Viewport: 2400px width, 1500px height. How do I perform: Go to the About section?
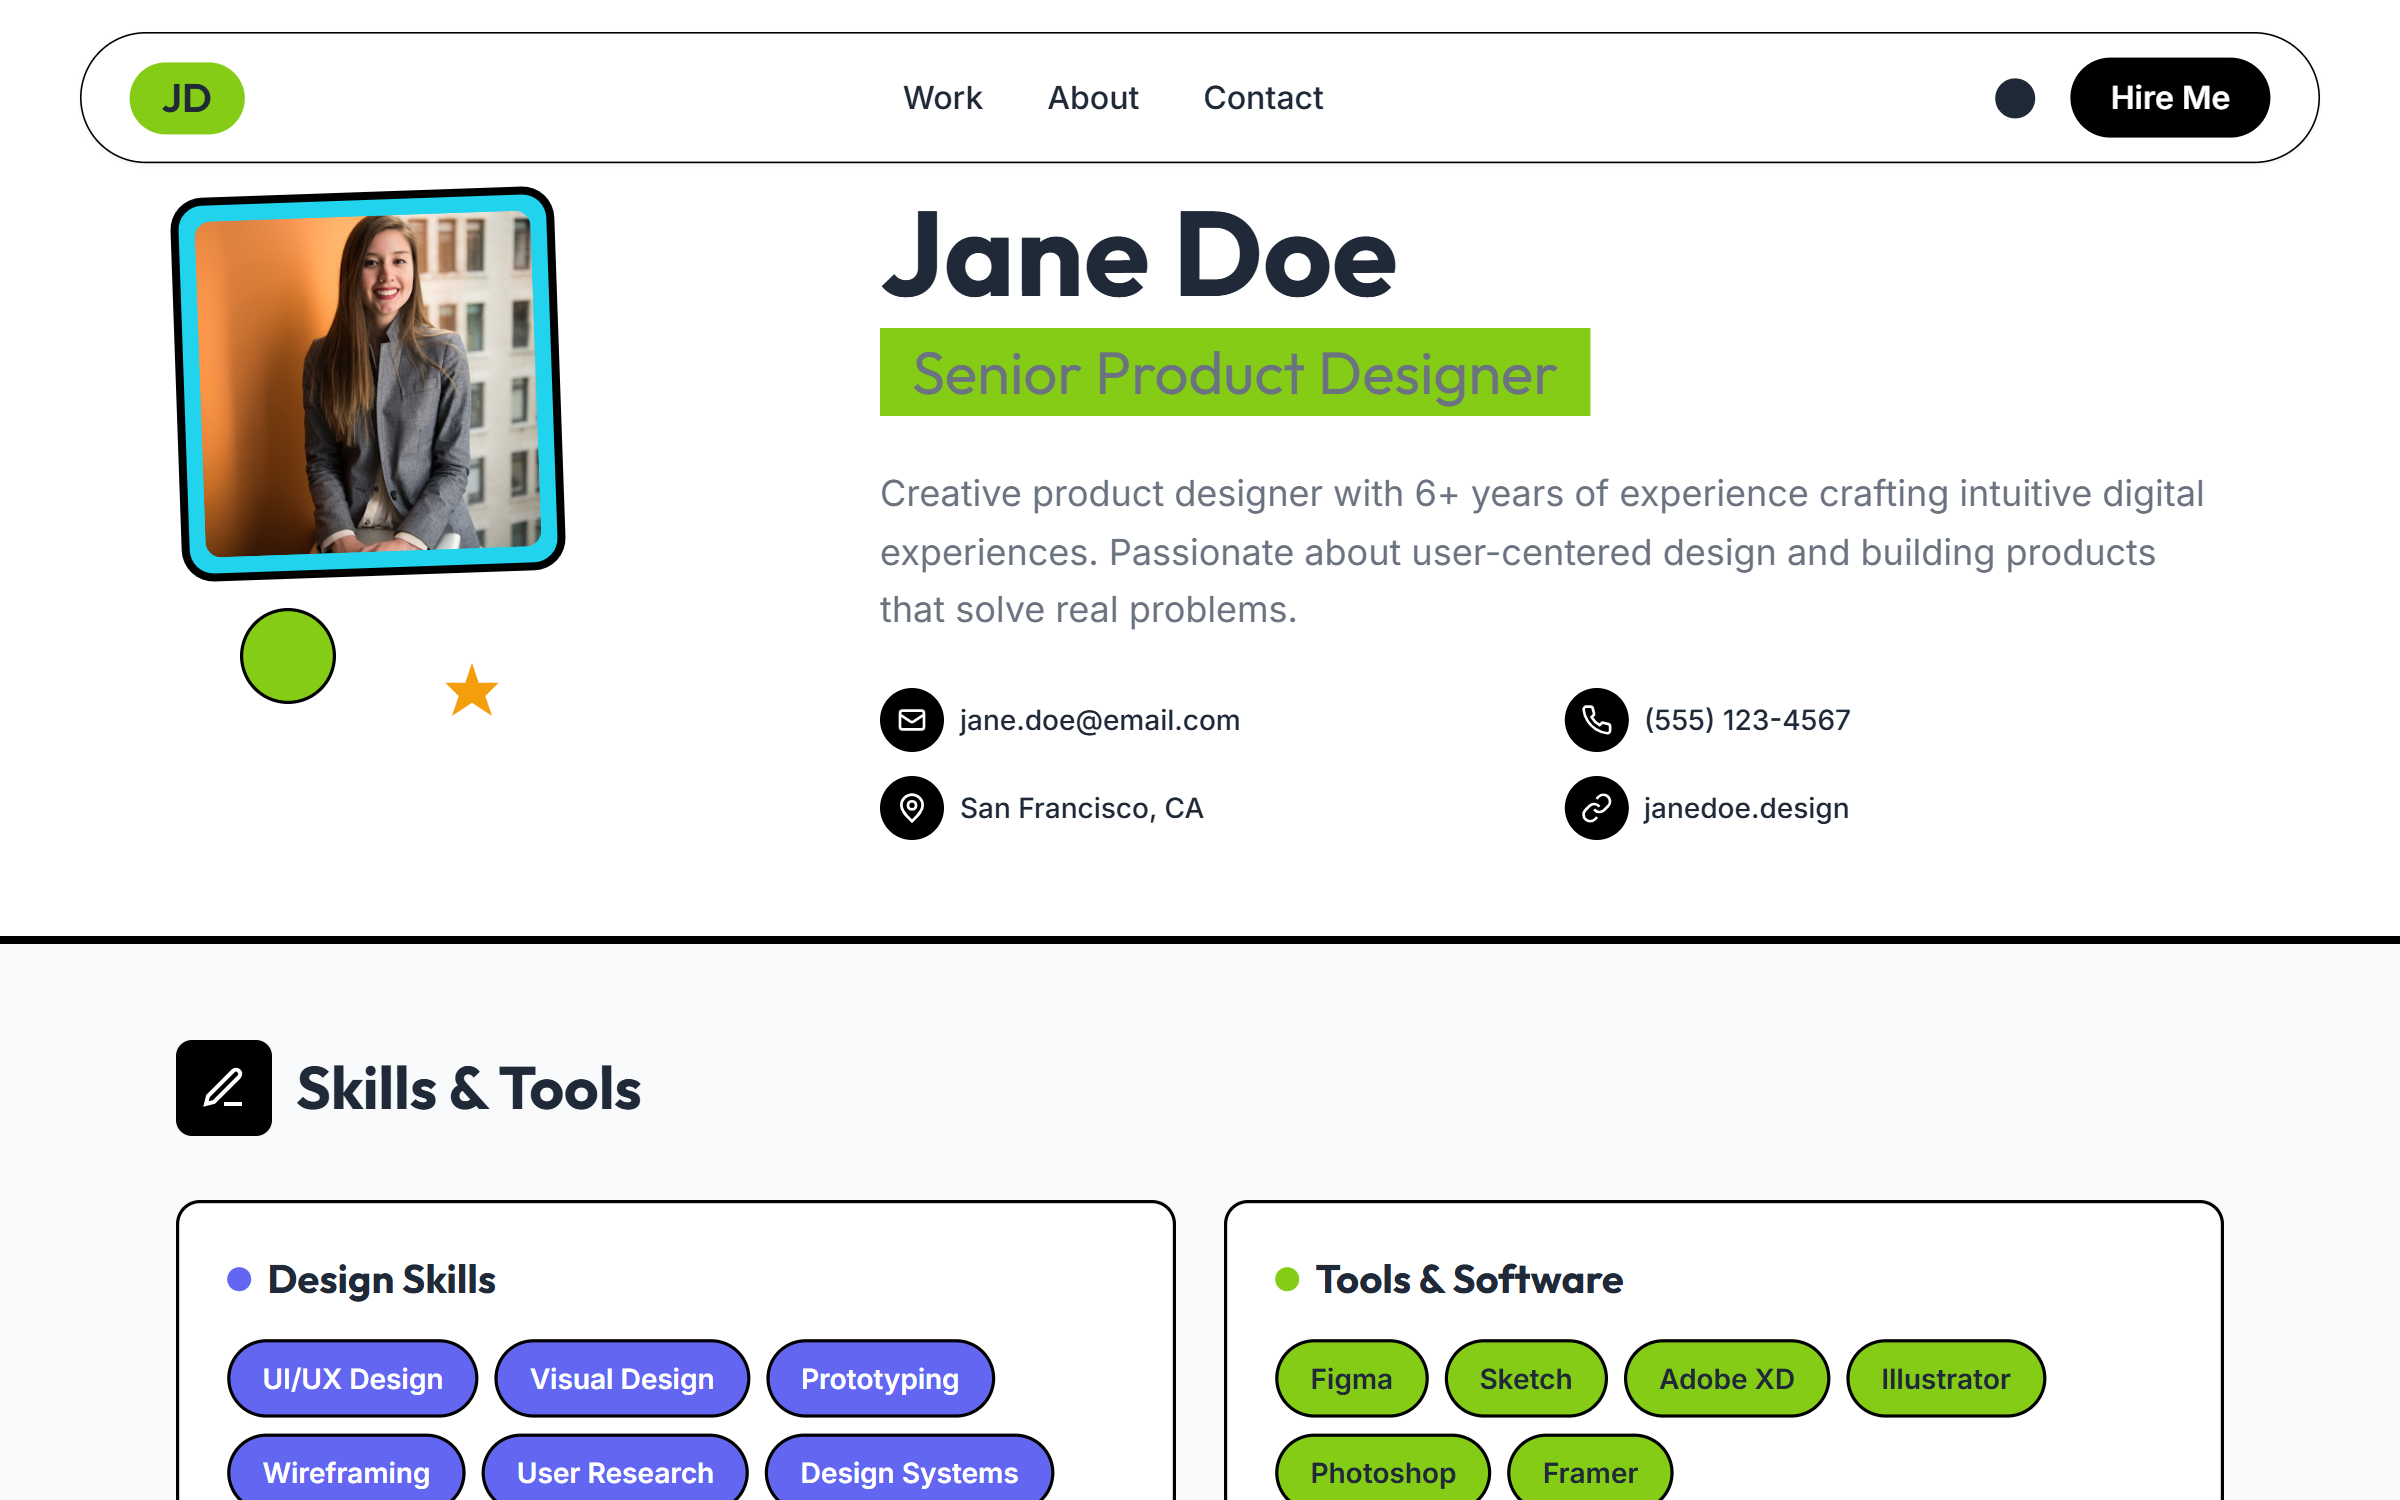click(1093, 98)
